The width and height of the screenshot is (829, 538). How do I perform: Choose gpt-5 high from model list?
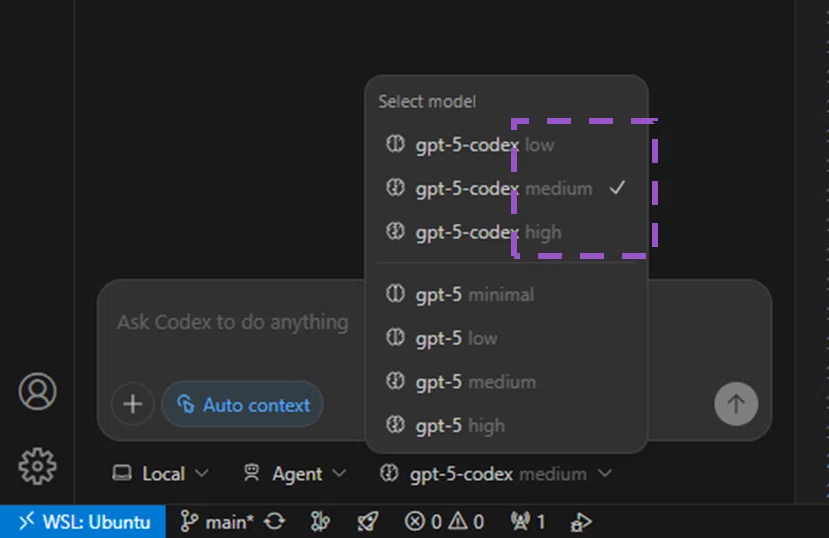point(506,425)
